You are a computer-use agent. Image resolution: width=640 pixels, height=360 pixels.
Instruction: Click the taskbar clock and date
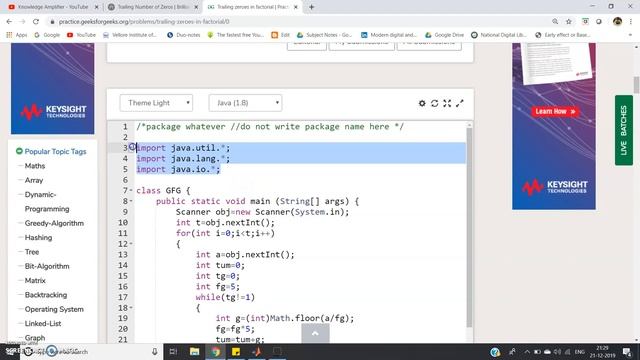[602, 351]
